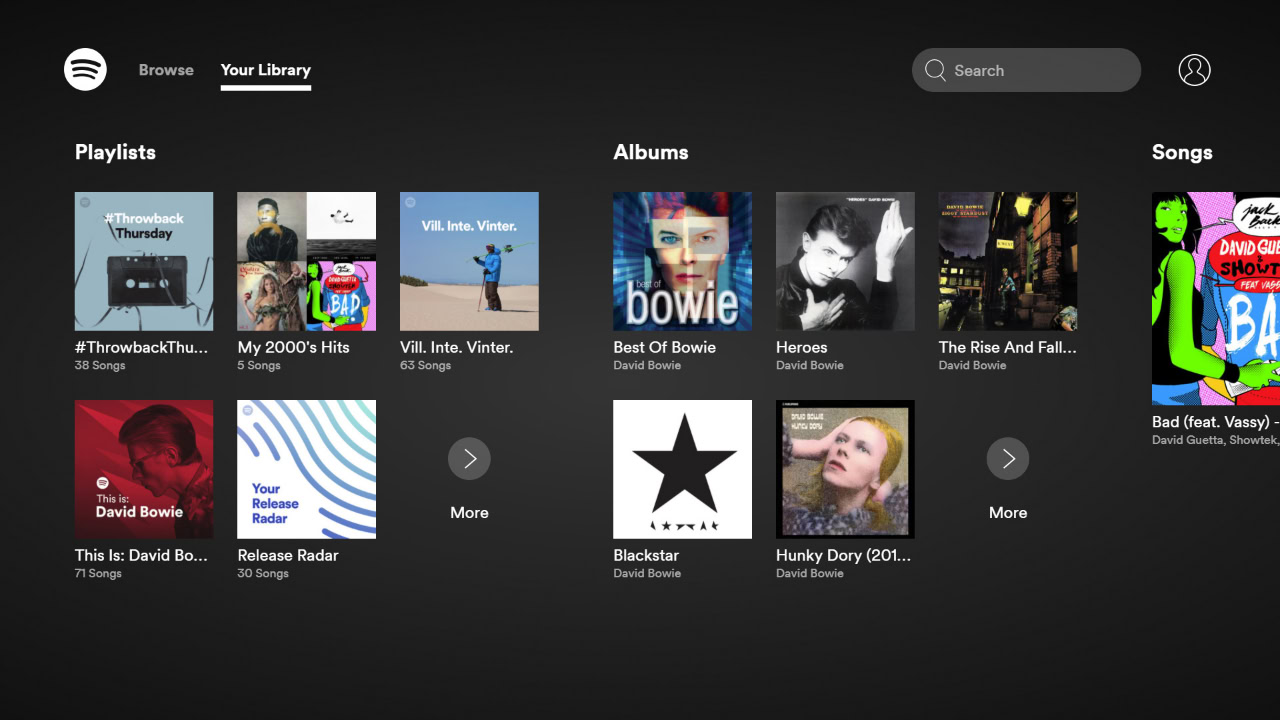Click the Best Of Bowie title
This screenshot has width=1280, height=720.
click(665, 348)
